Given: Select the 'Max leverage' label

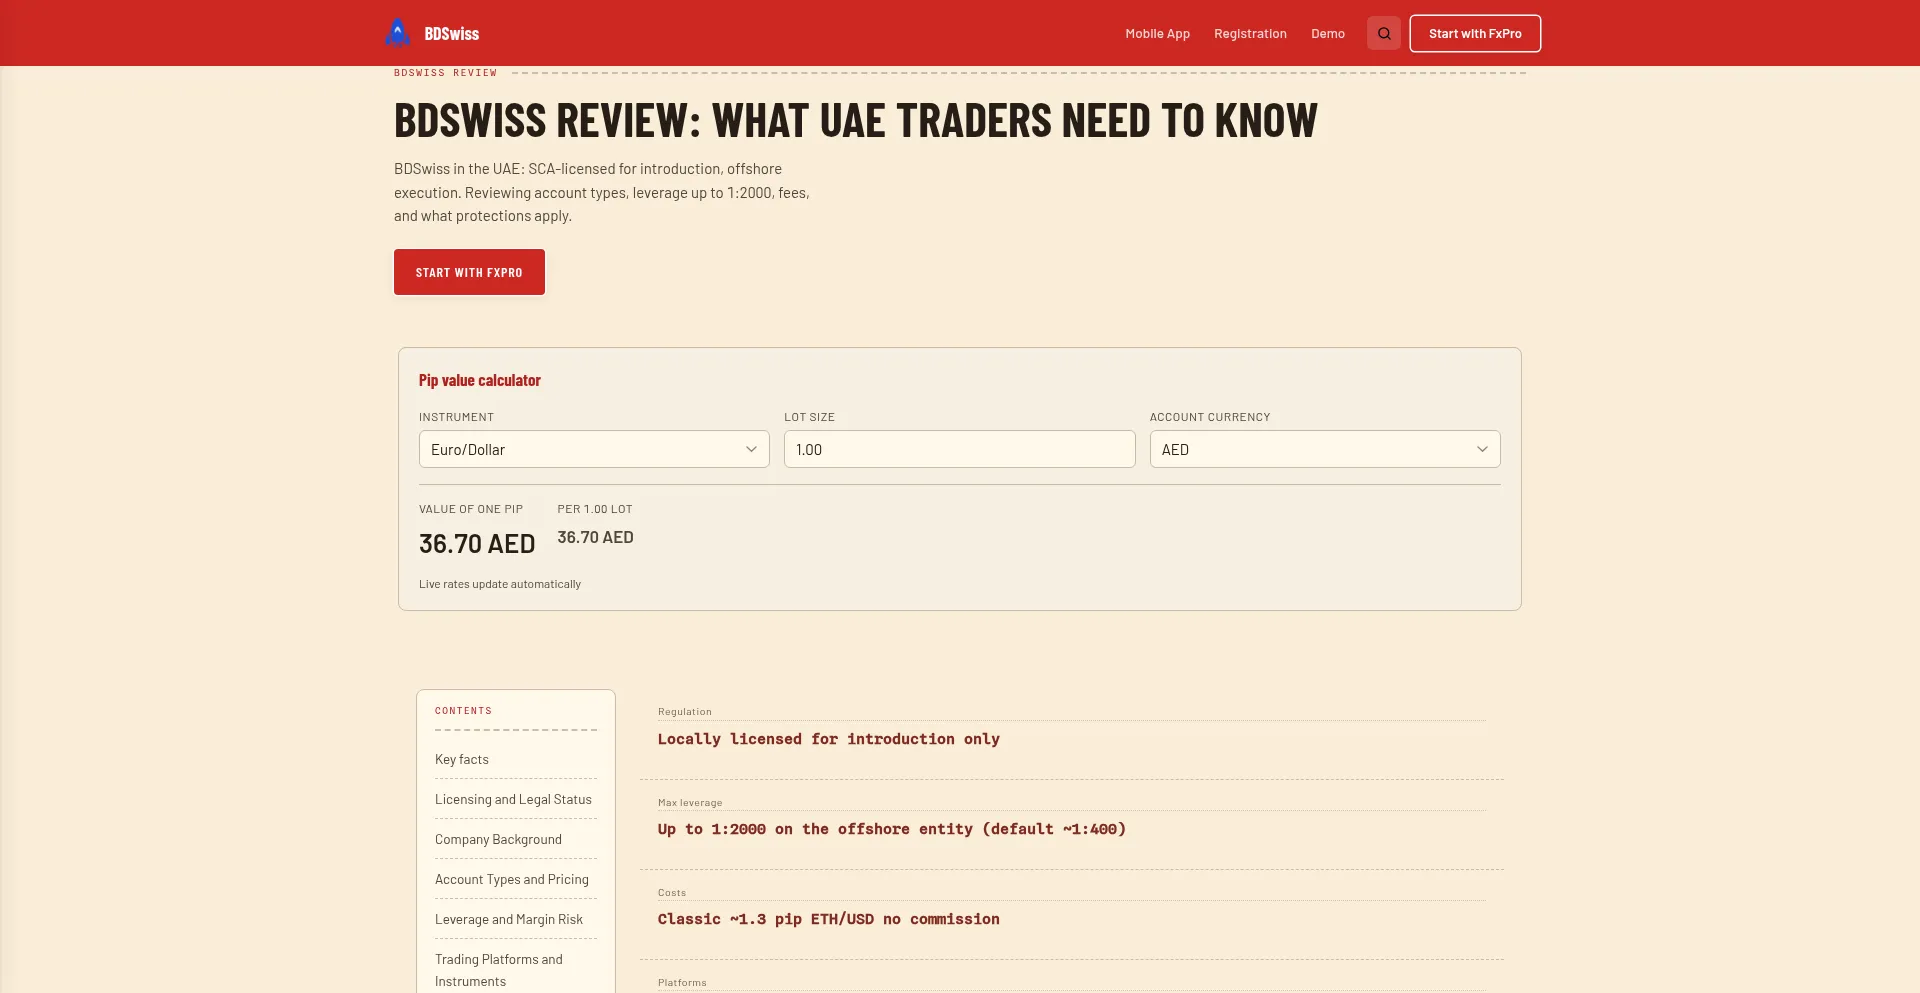Looking at the screenshot, I should click(x=690, y=803).
